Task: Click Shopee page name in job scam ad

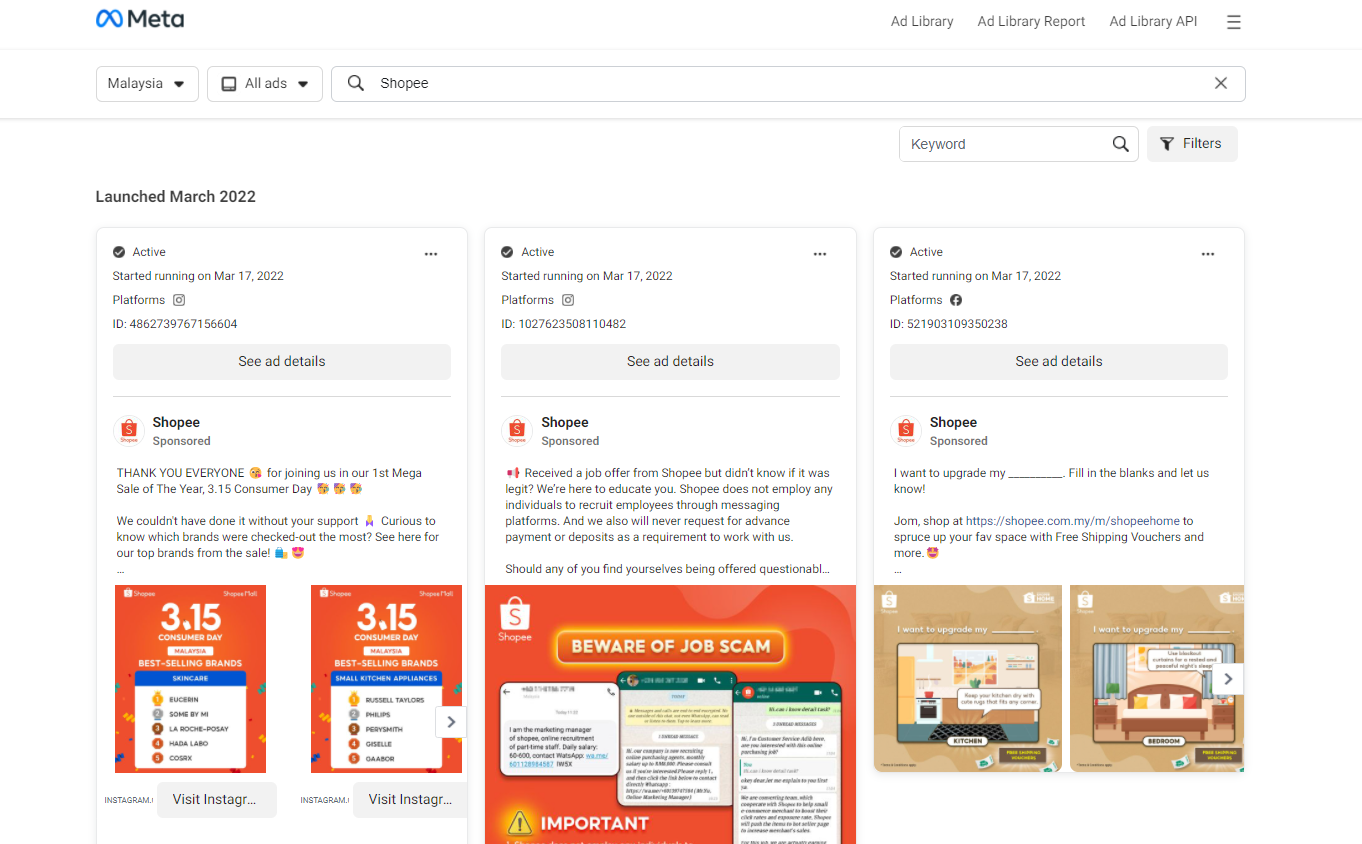Action: click(565, 423)
